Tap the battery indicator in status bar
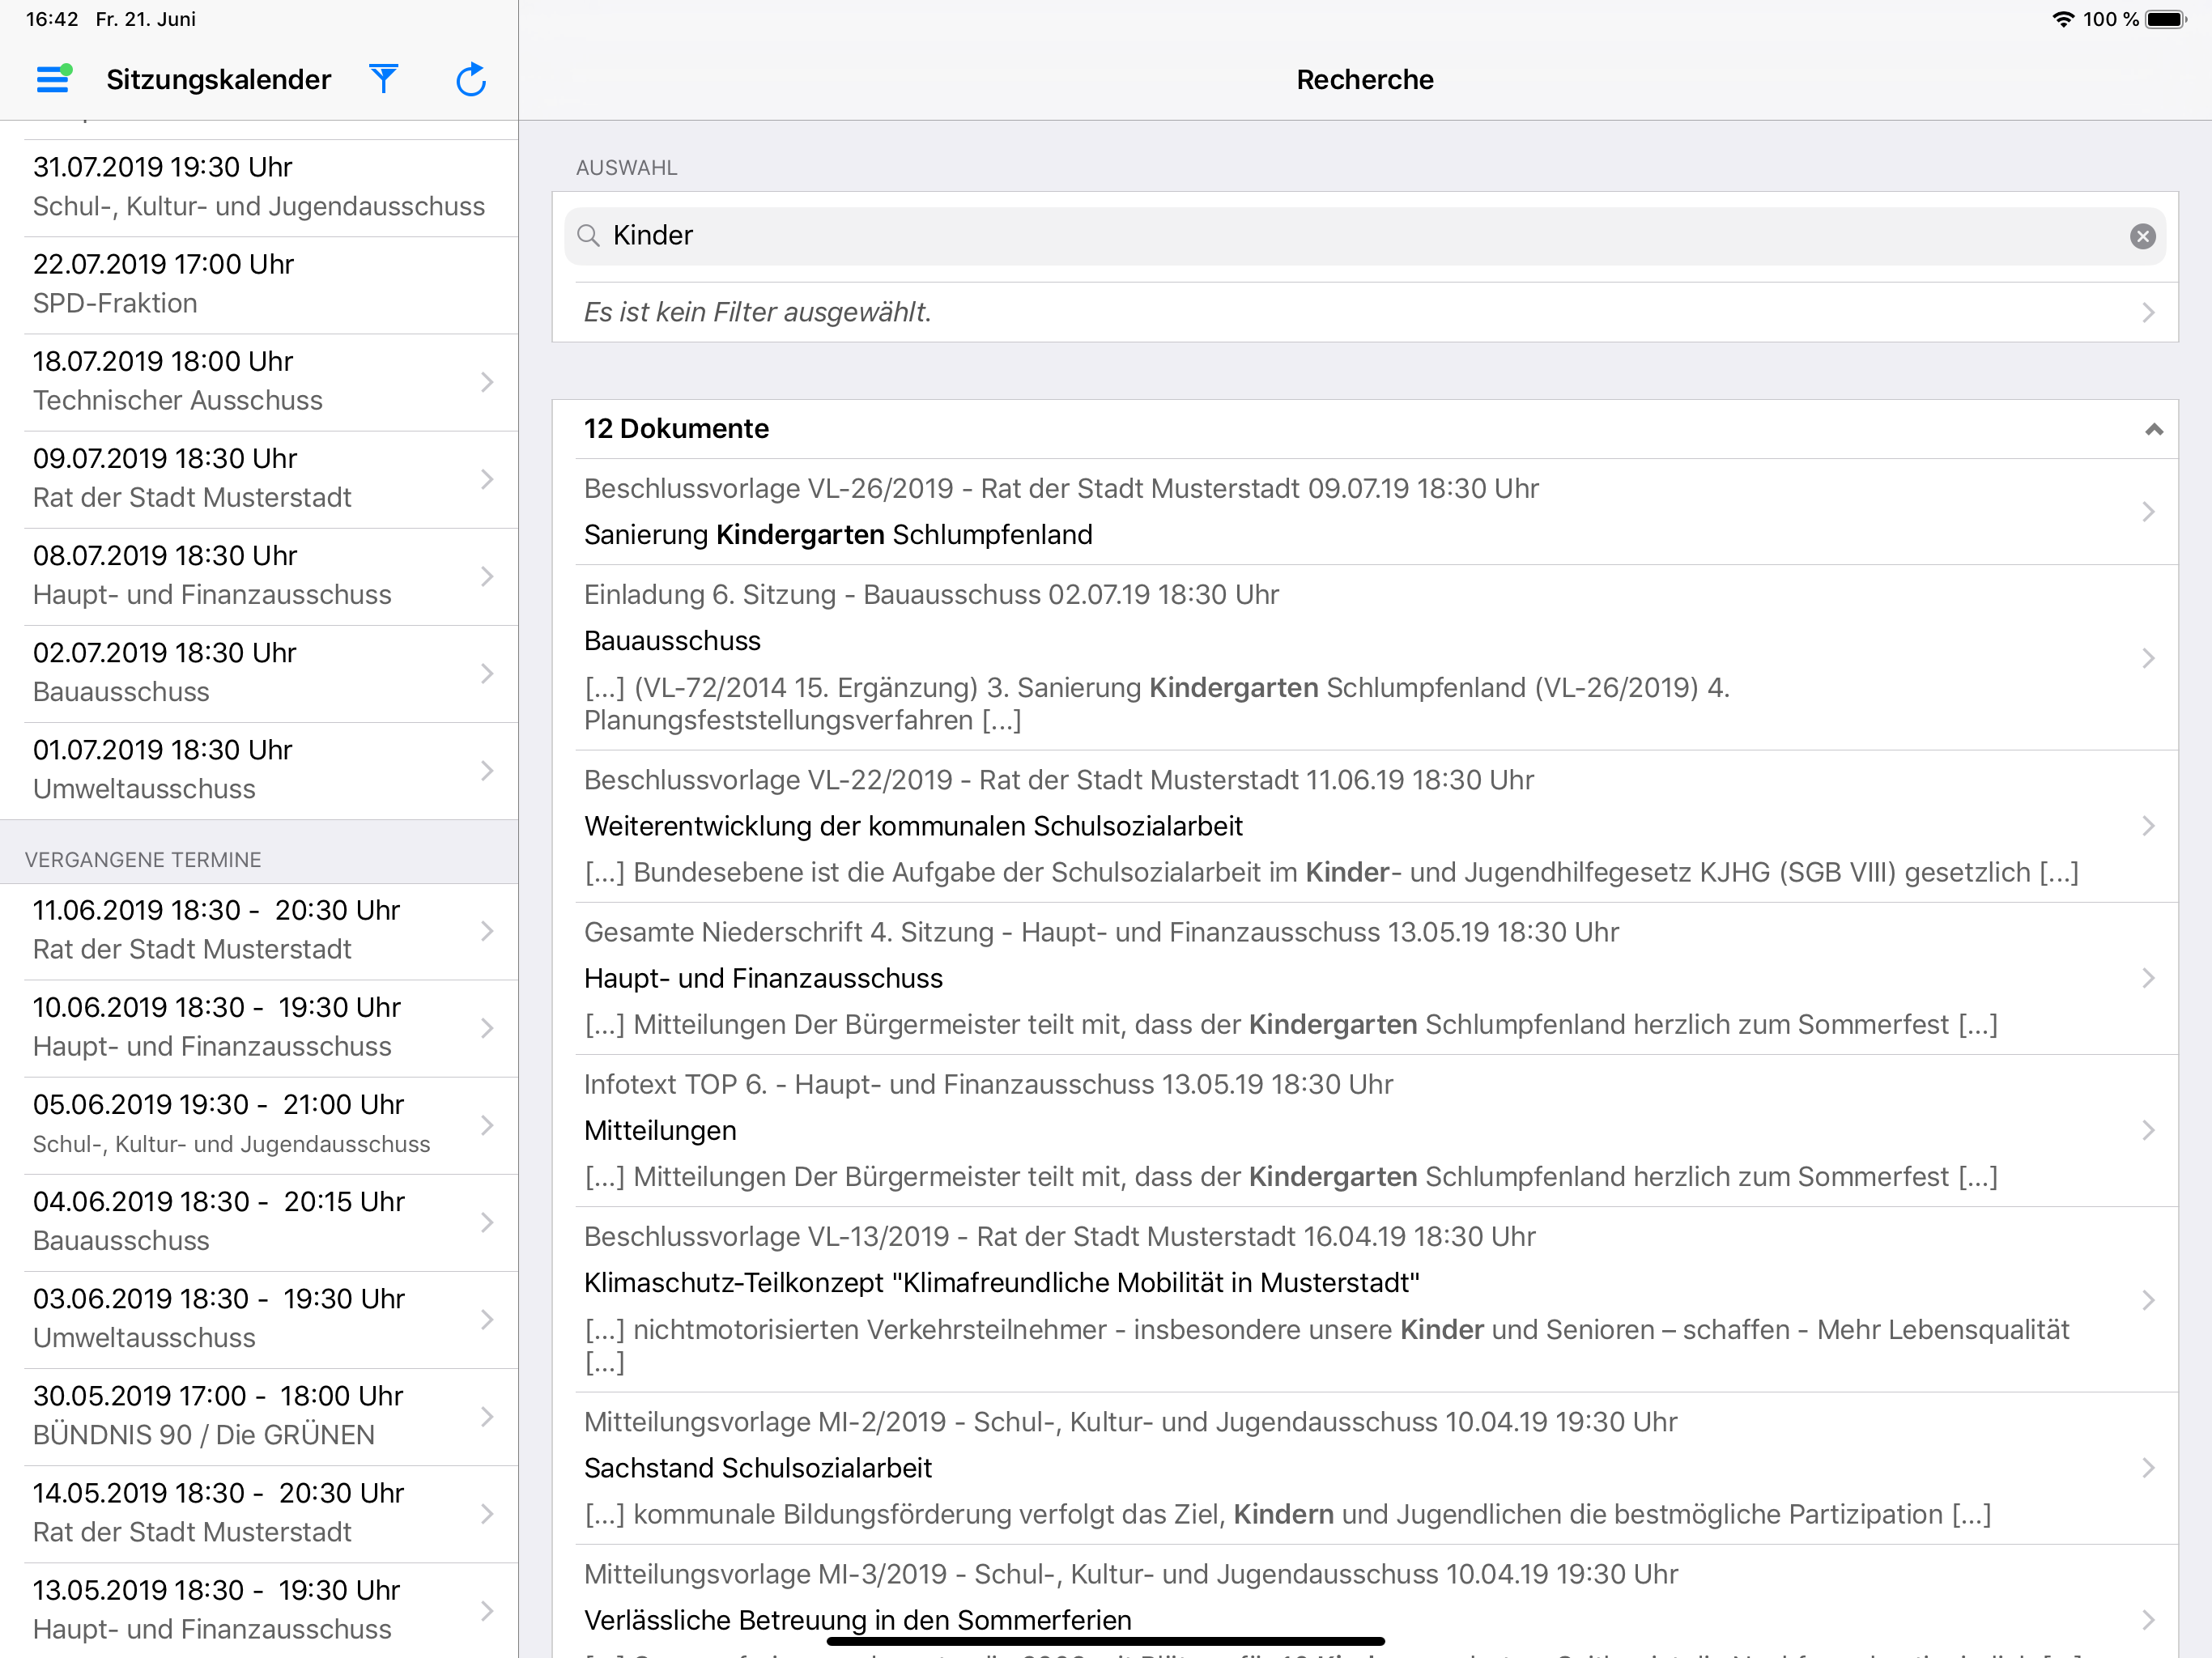This screenshot has width=2212, height=1658. click(2166, 19)
